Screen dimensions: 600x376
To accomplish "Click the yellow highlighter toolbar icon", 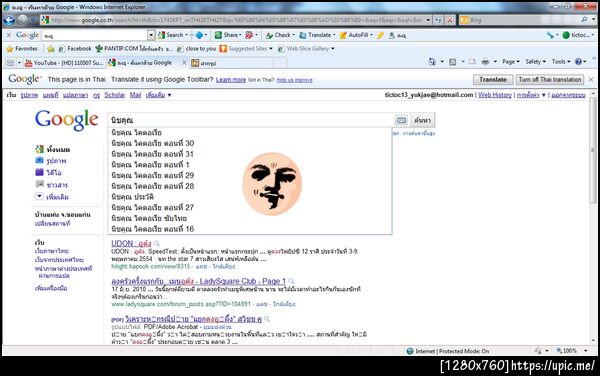I will pos(380,35).
